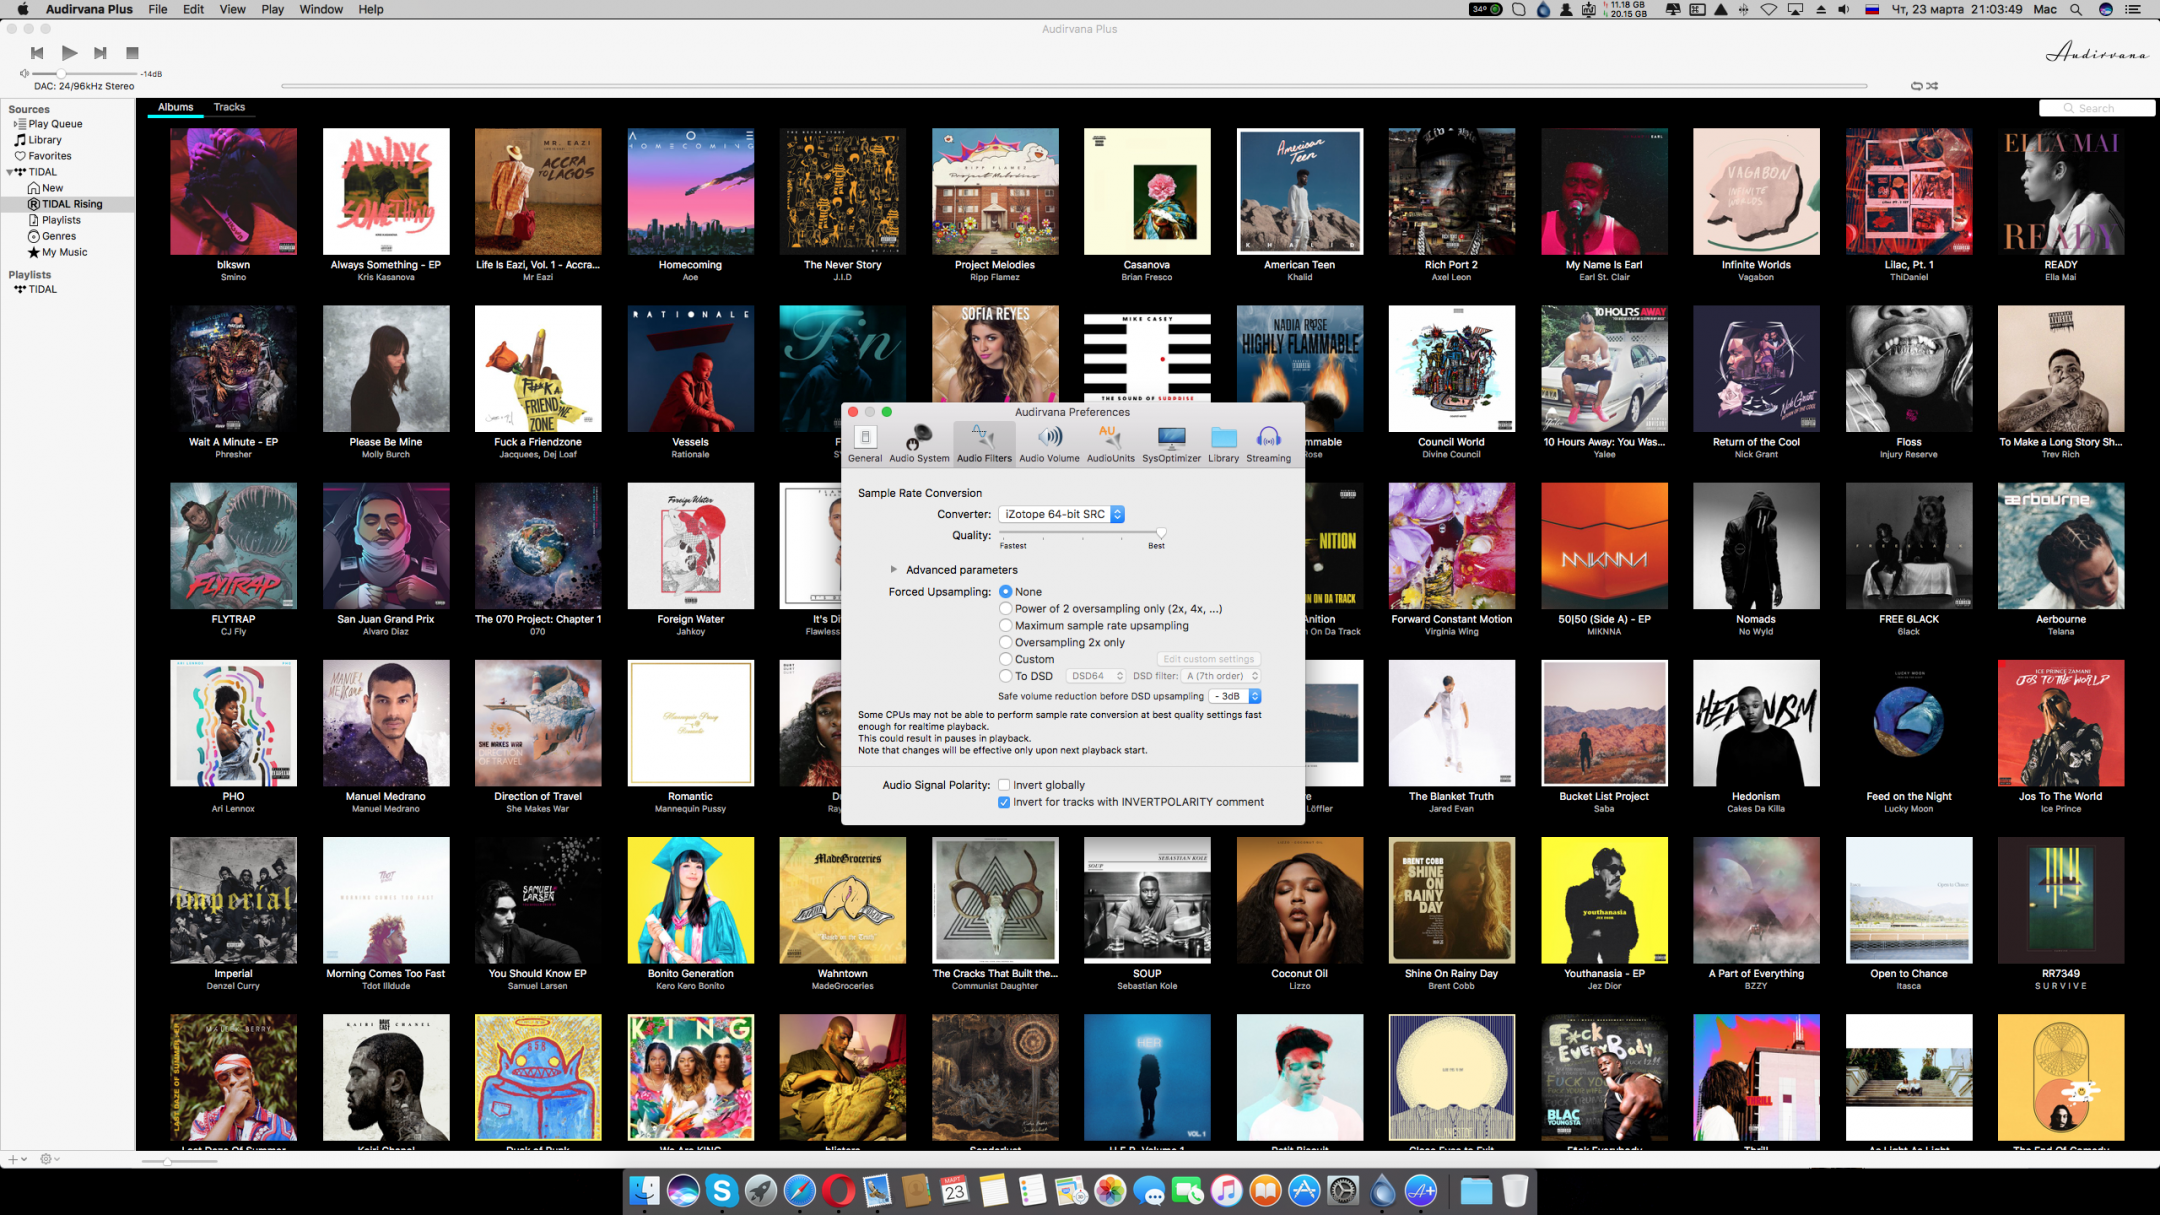The image size is (2160, 1215).
Task: Open Spotlight search in menu bar
Action: [x=2076, y=9]
